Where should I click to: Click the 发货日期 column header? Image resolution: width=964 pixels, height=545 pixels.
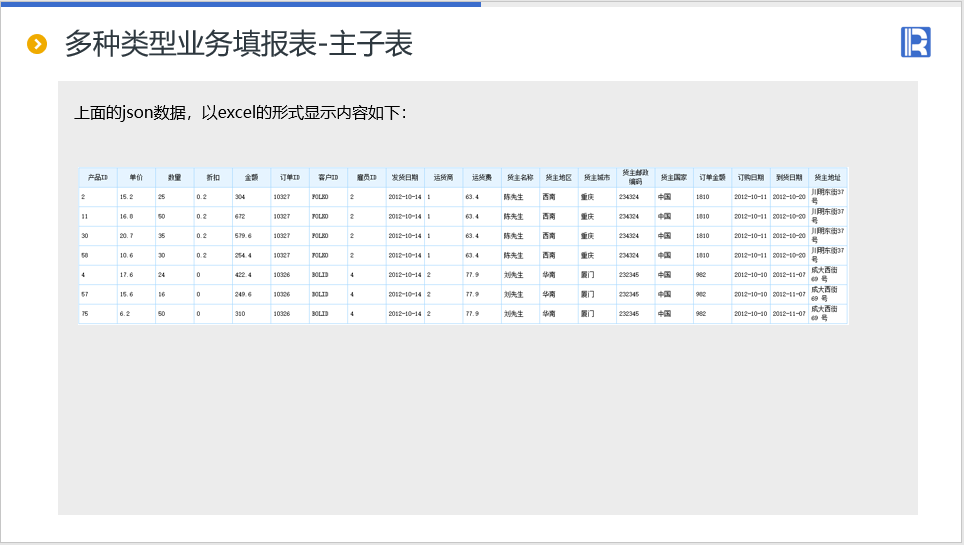click(405, 178)
